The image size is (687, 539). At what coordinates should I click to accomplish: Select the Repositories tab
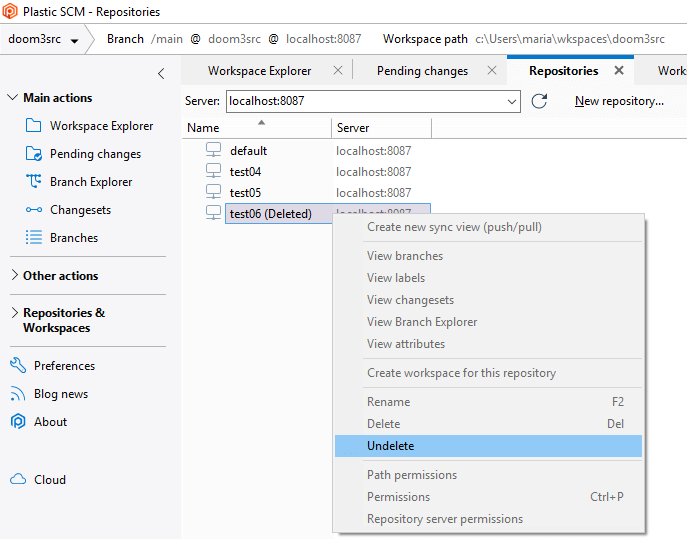563,71
